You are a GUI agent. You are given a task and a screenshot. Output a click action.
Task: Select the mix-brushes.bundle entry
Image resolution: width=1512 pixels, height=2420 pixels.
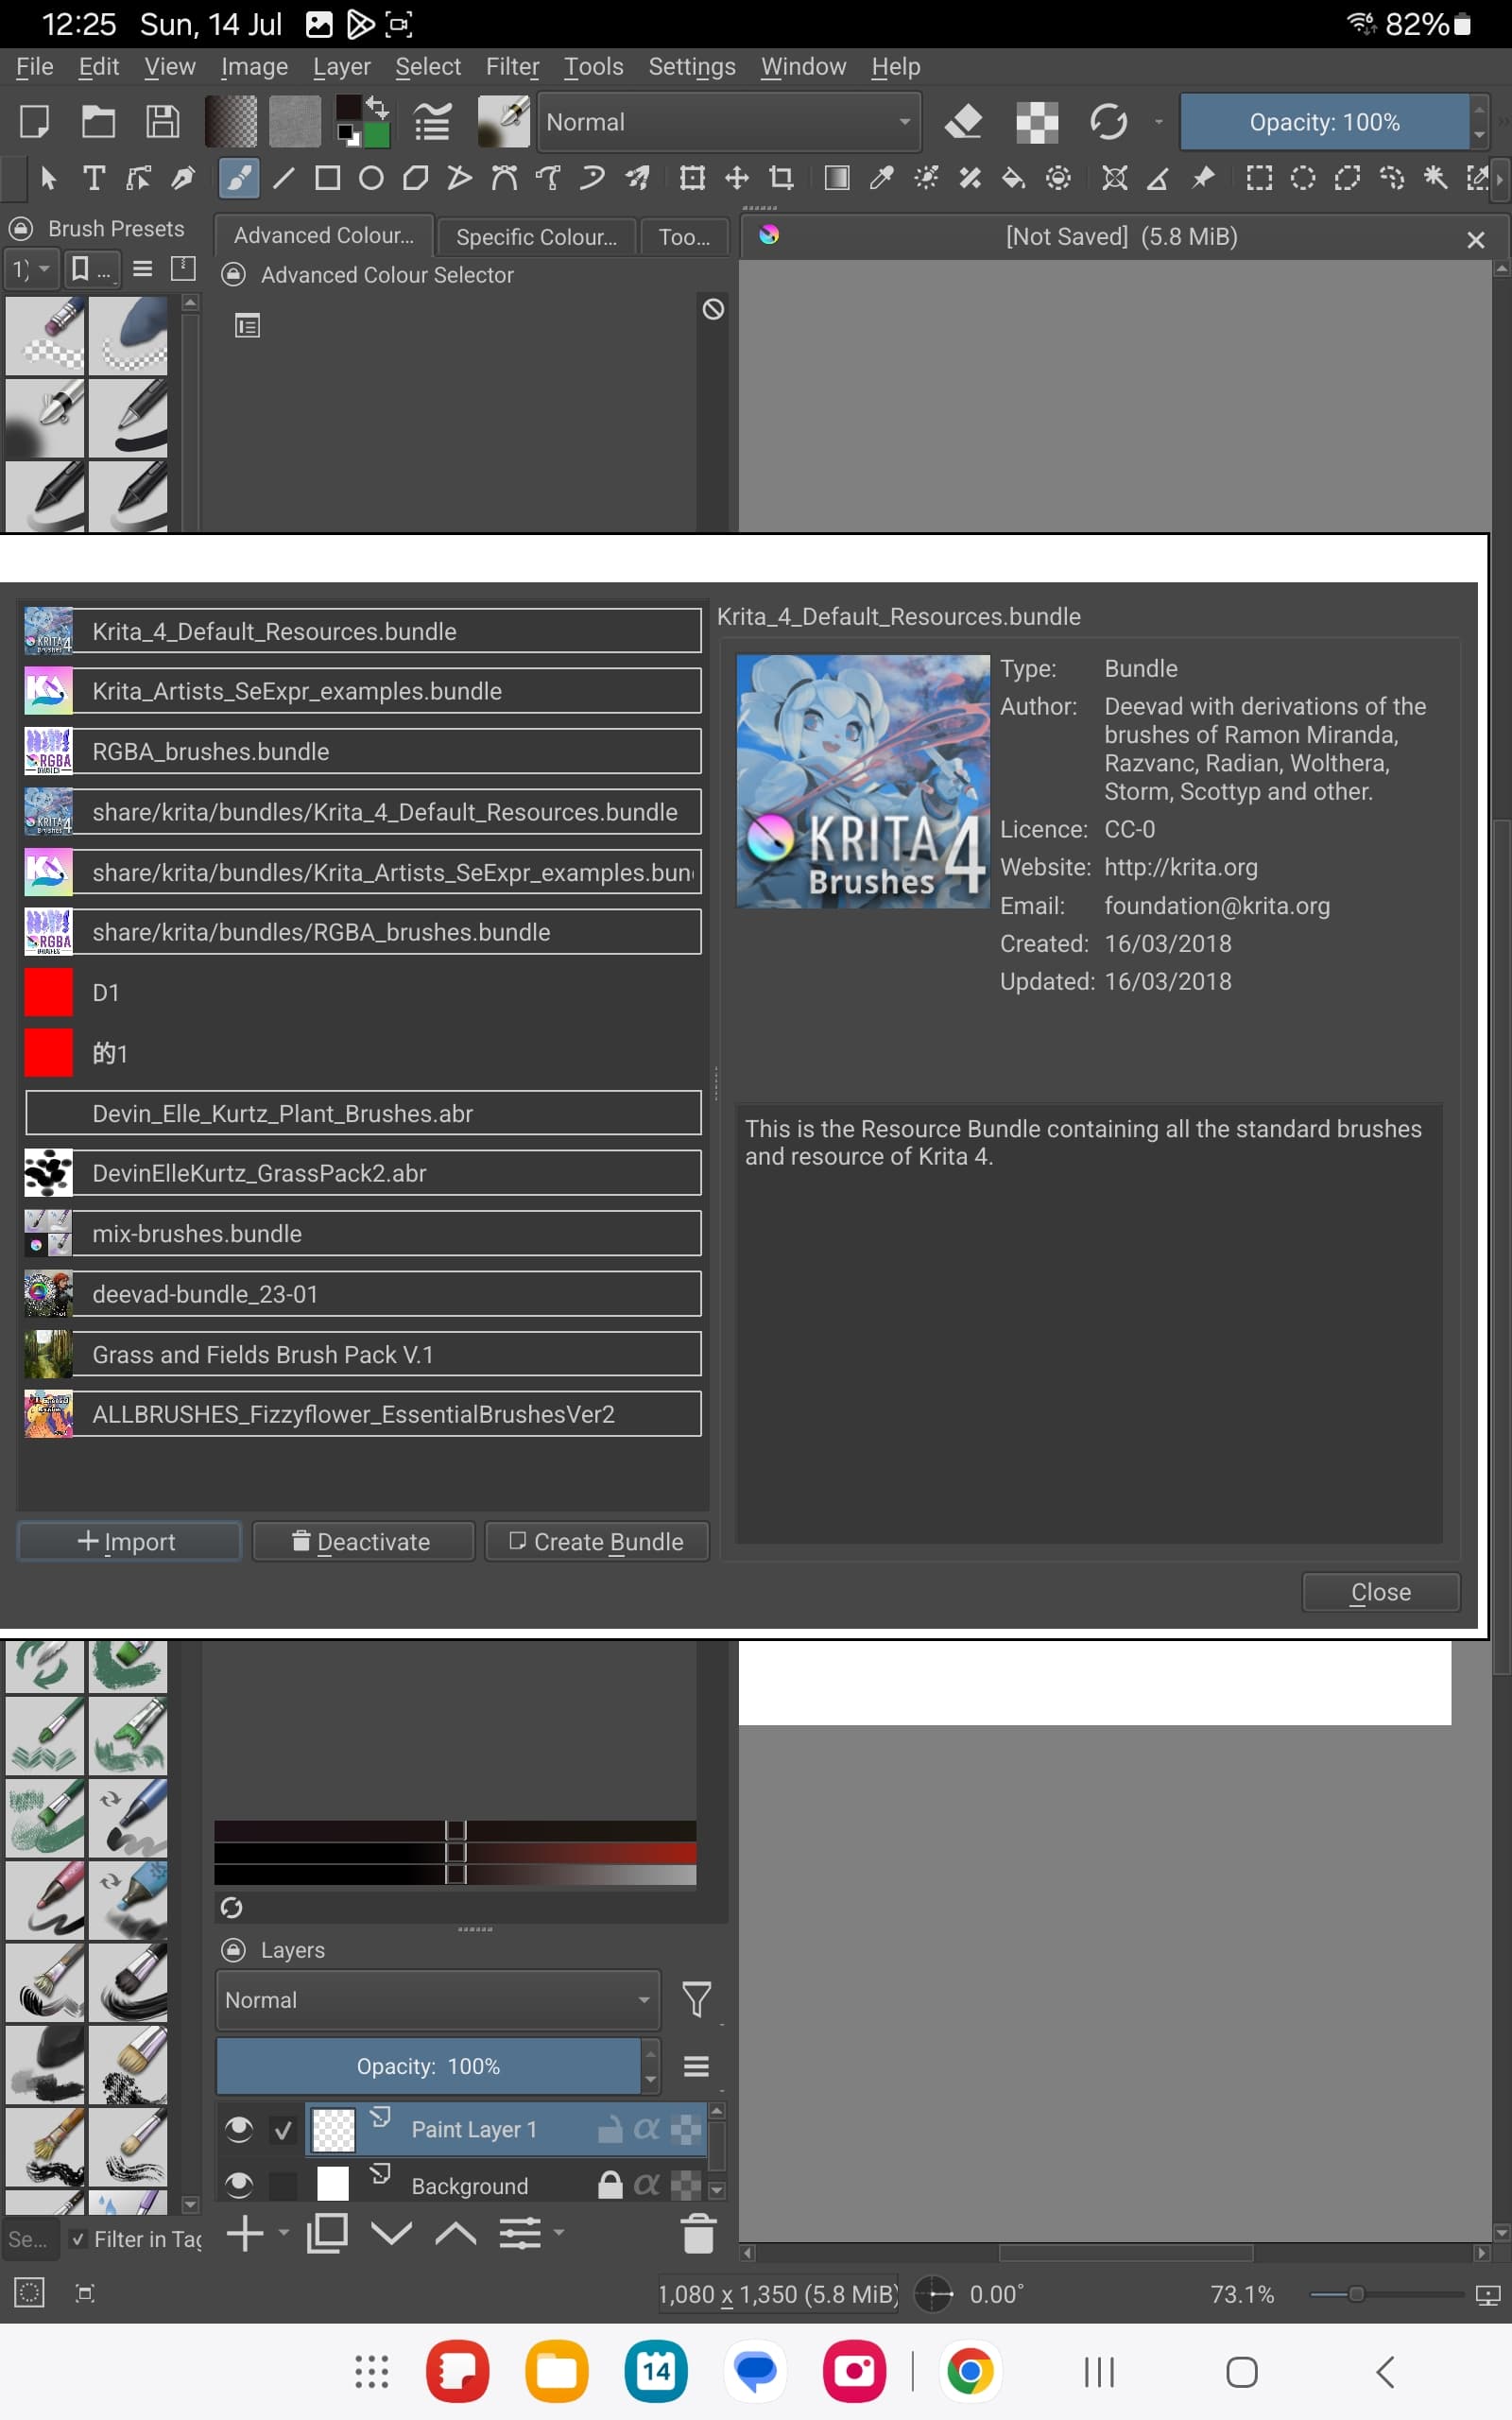point(362,1234)
